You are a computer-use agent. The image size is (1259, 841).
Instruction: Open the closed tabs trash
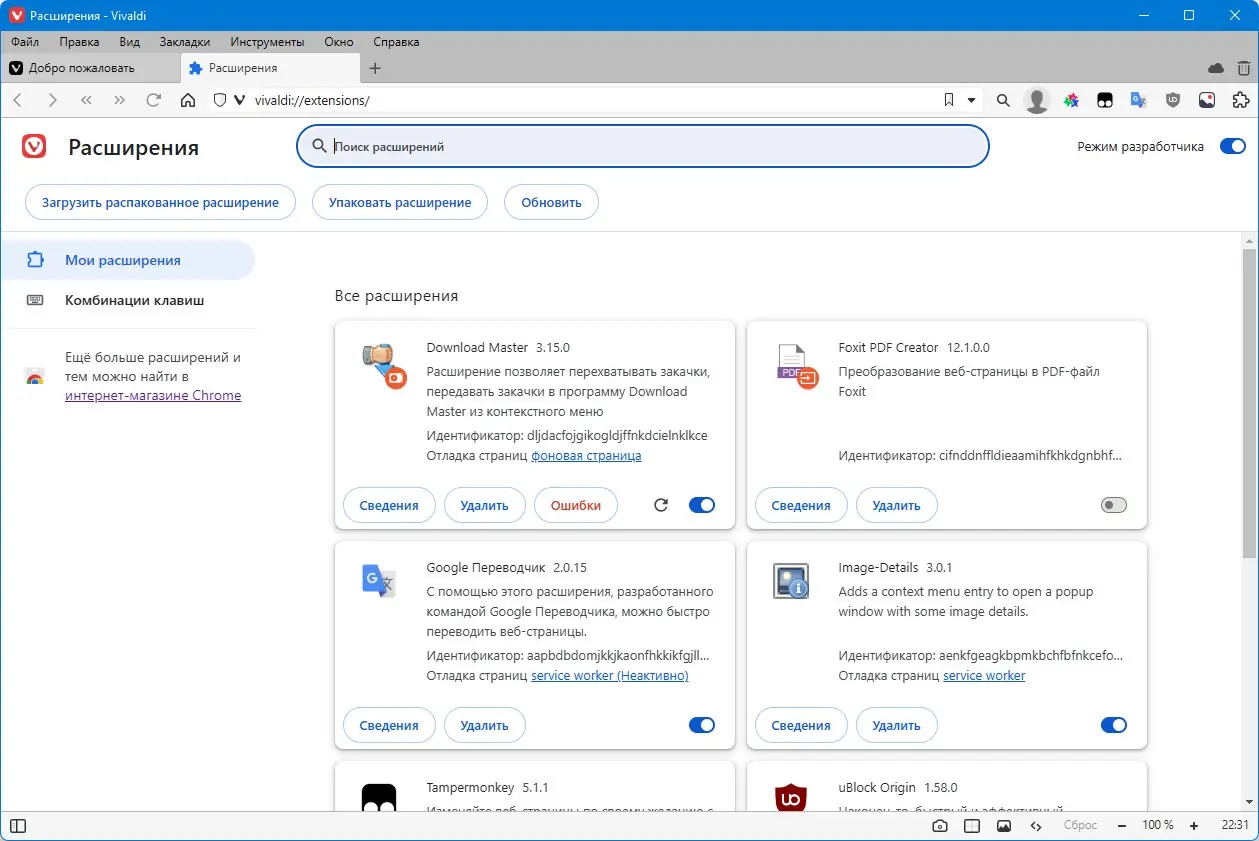pos(1243,68)
